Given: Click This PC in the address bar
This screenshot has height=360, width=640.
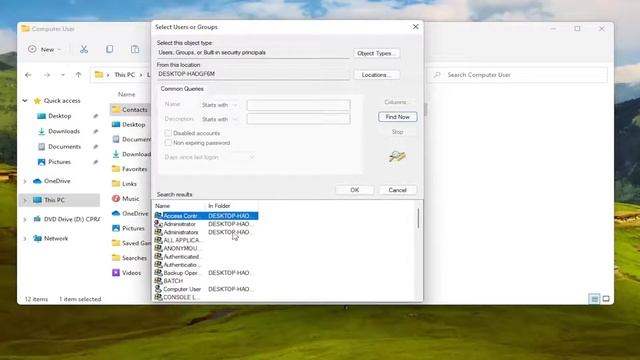Looking at the screenshot, I should coord(124,75).
